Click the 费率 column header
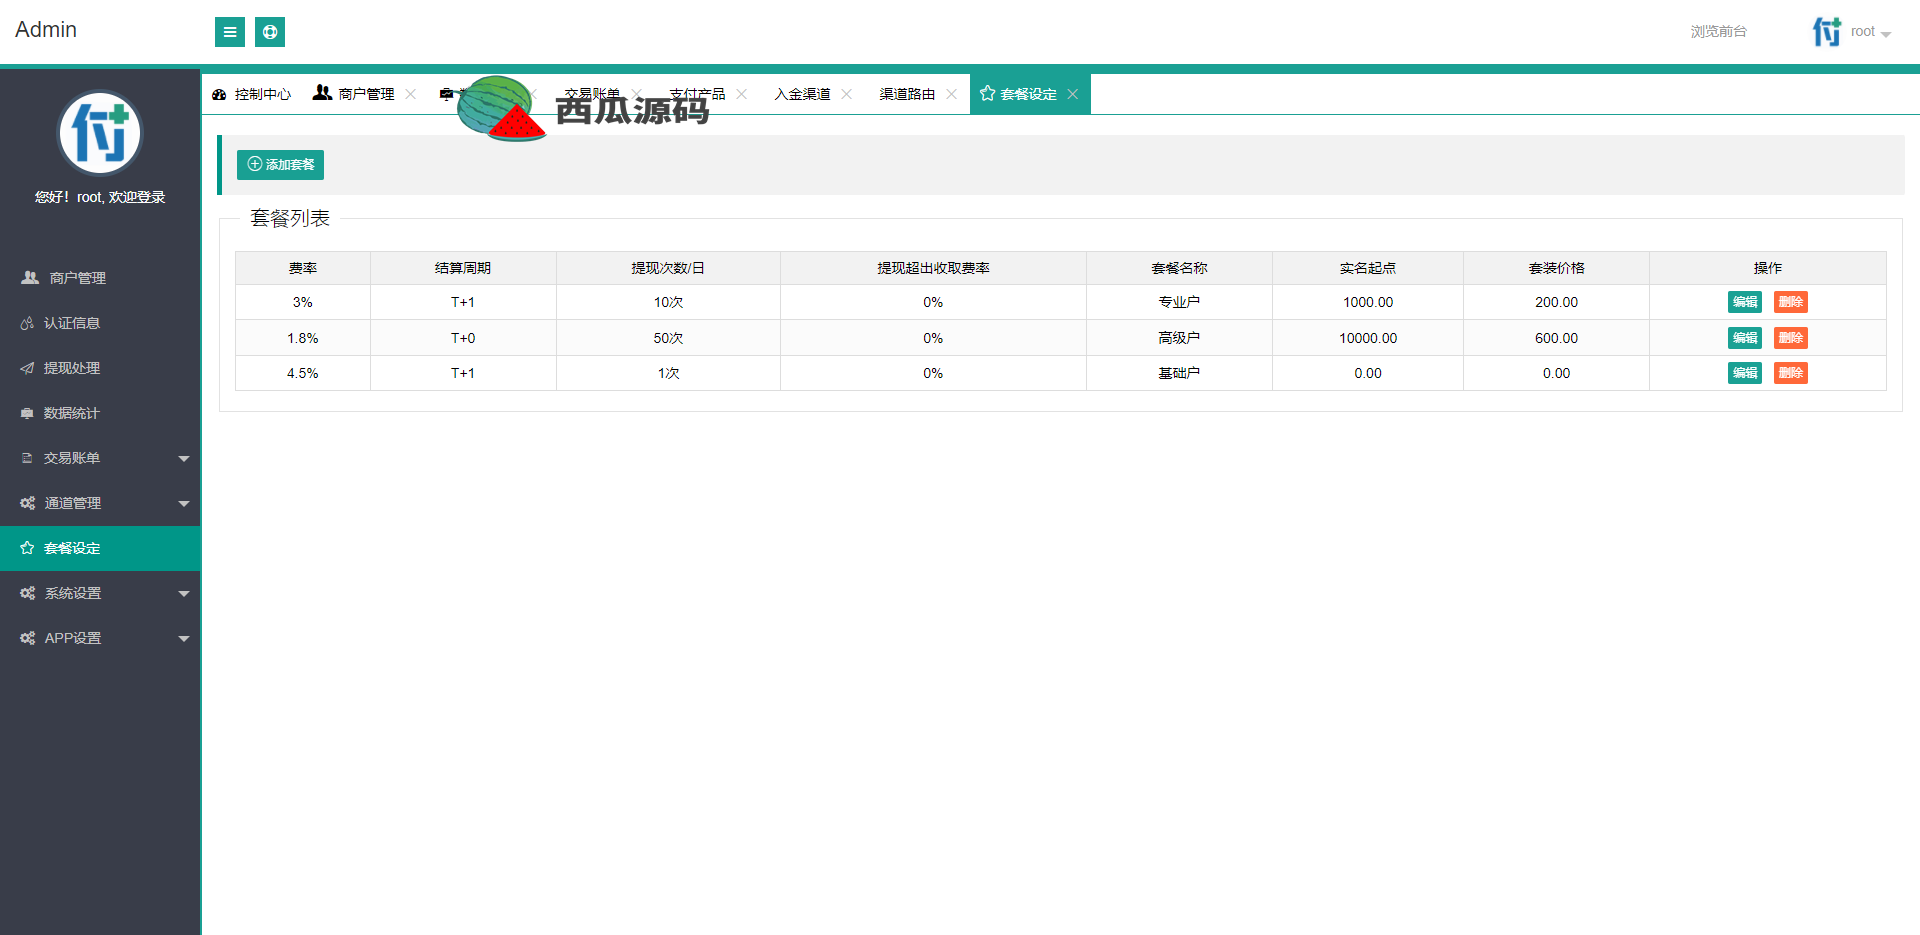Image resolution: width=1920 pixels, height=935 pixels. (x=303, y=268)
